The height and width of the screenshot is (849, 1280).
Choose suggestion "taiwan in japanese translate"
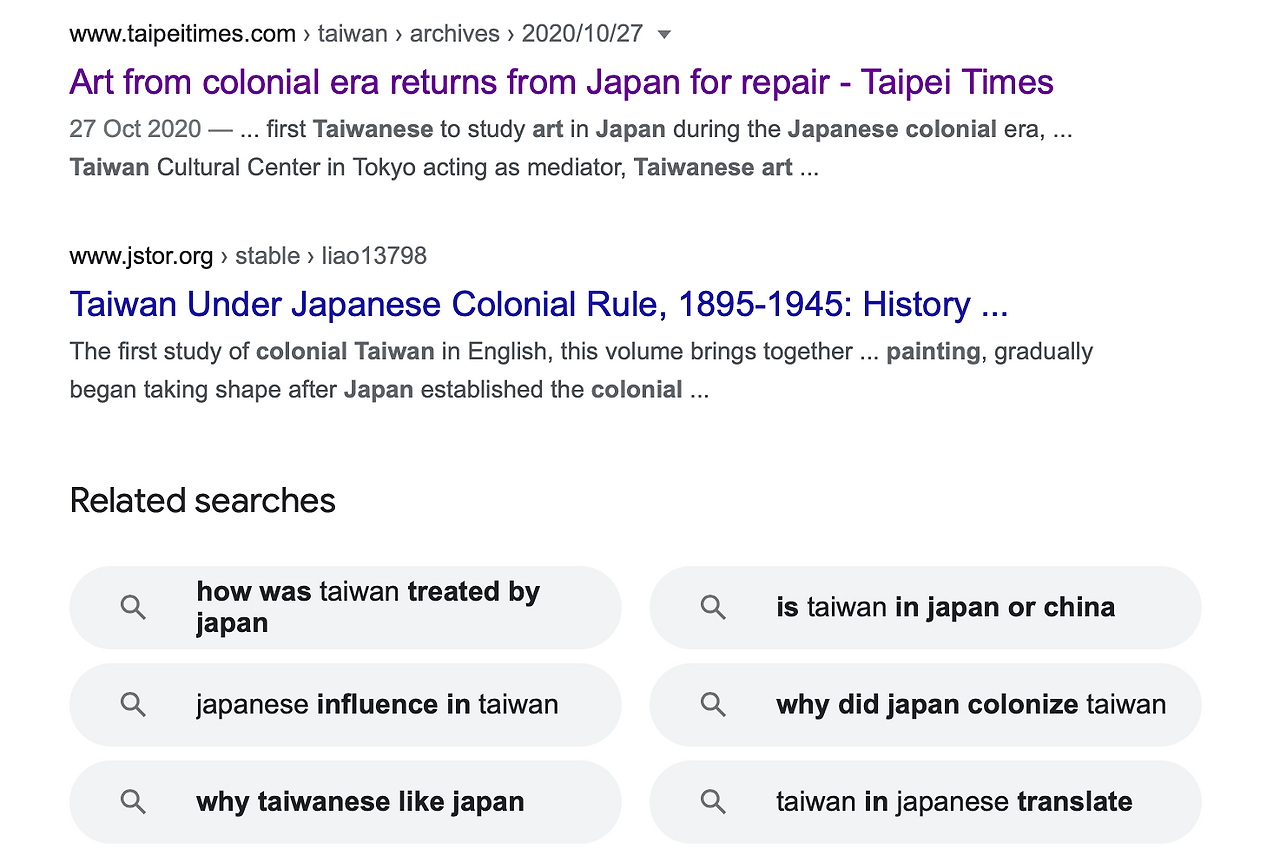coord(953,801)
